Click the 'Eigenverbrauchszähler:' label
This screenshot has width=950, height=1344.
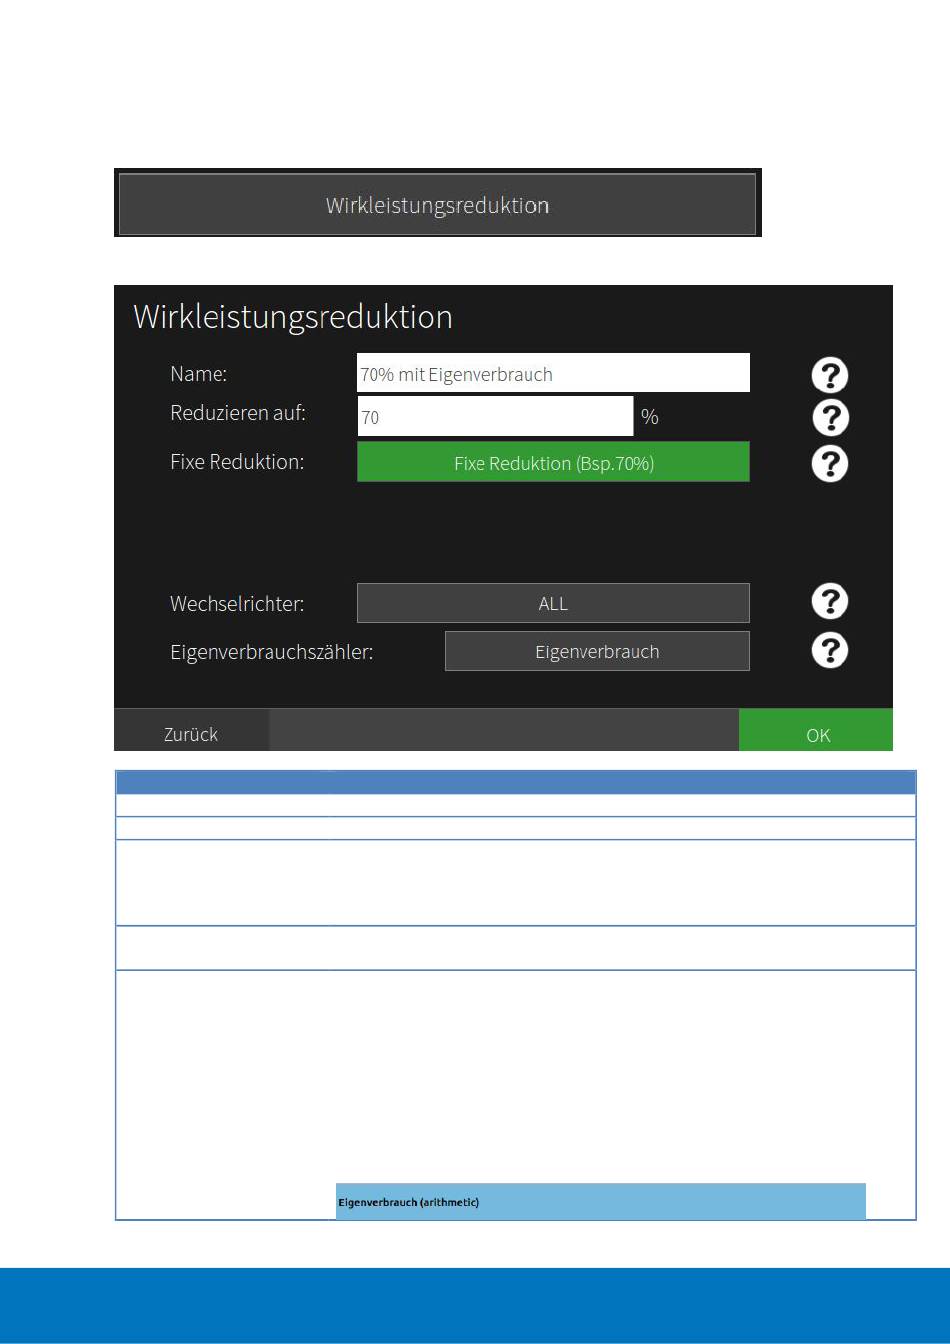pos(271,652)
